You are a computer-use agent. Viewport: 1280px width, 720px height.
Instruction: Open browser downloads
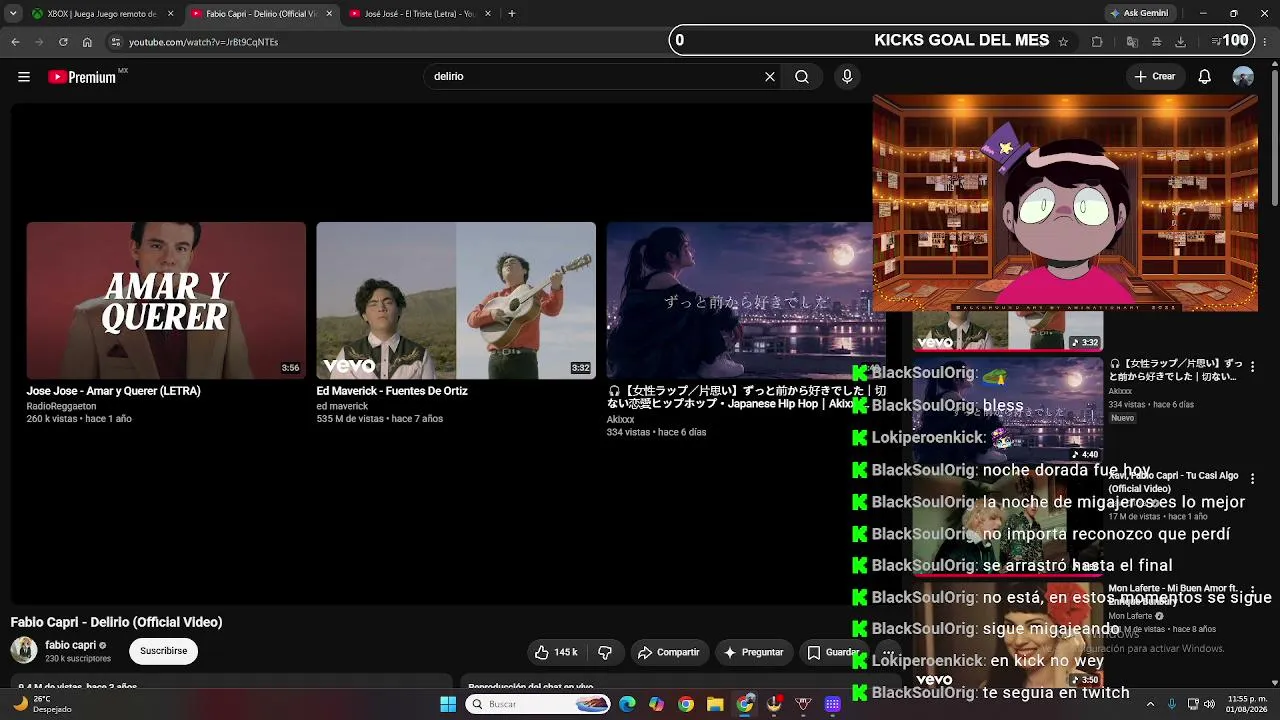click(1181, 42)
